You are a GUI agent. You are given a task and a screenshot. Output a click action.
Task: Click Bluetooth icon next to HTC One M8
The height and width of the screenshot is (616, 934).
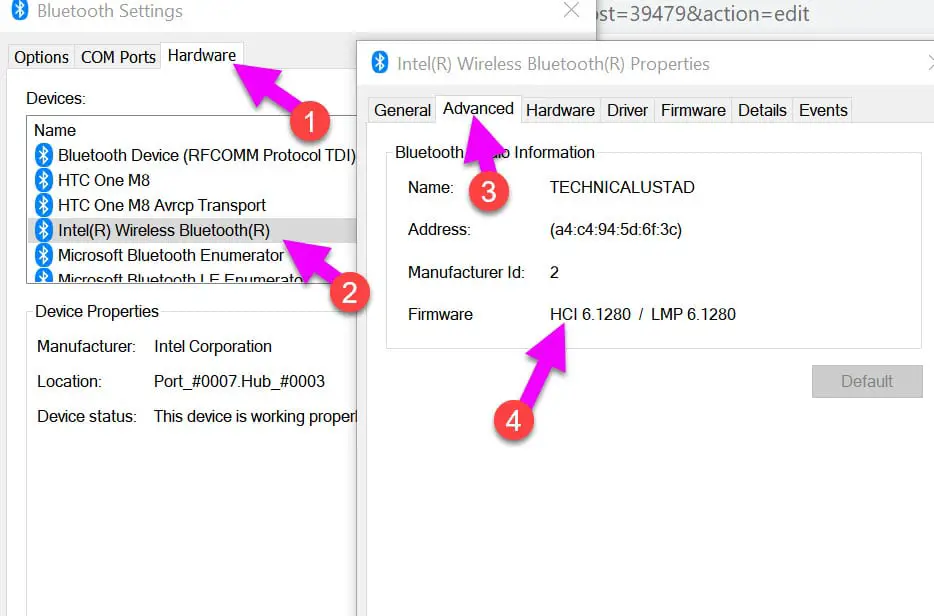pyautogui.click(x=43, y=180)
